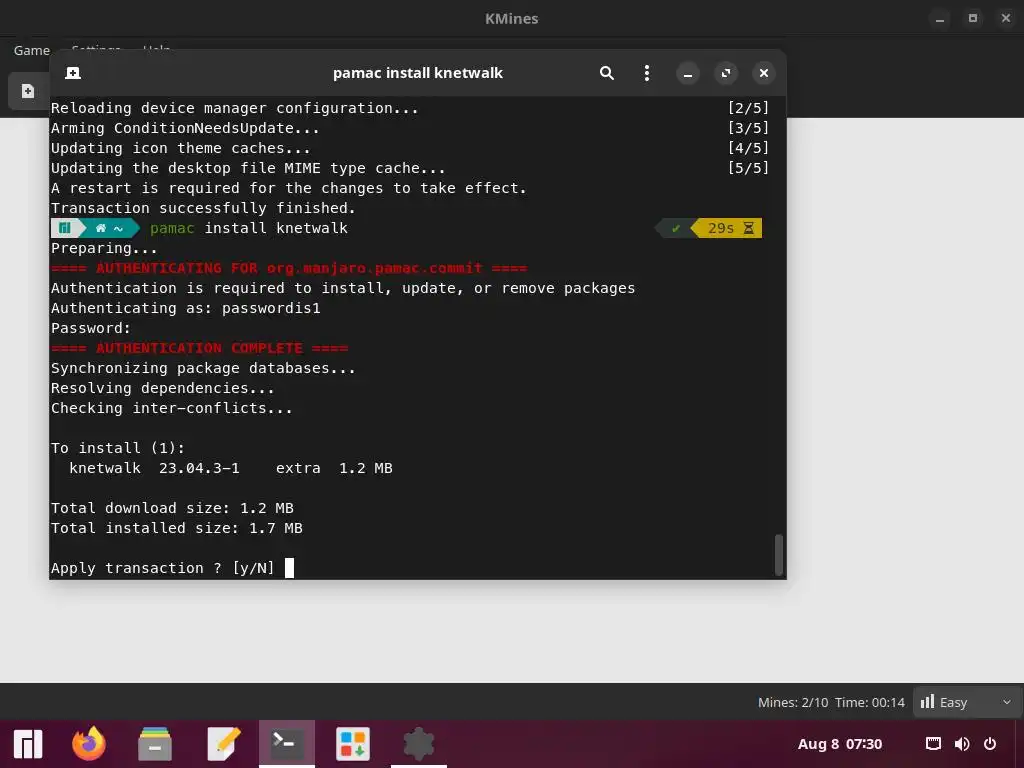This screenshot has width=1024, height=768.
Task: Click the "Apply transaction ? [y/N]" prompt line
Action: click(x=163, y=568)
